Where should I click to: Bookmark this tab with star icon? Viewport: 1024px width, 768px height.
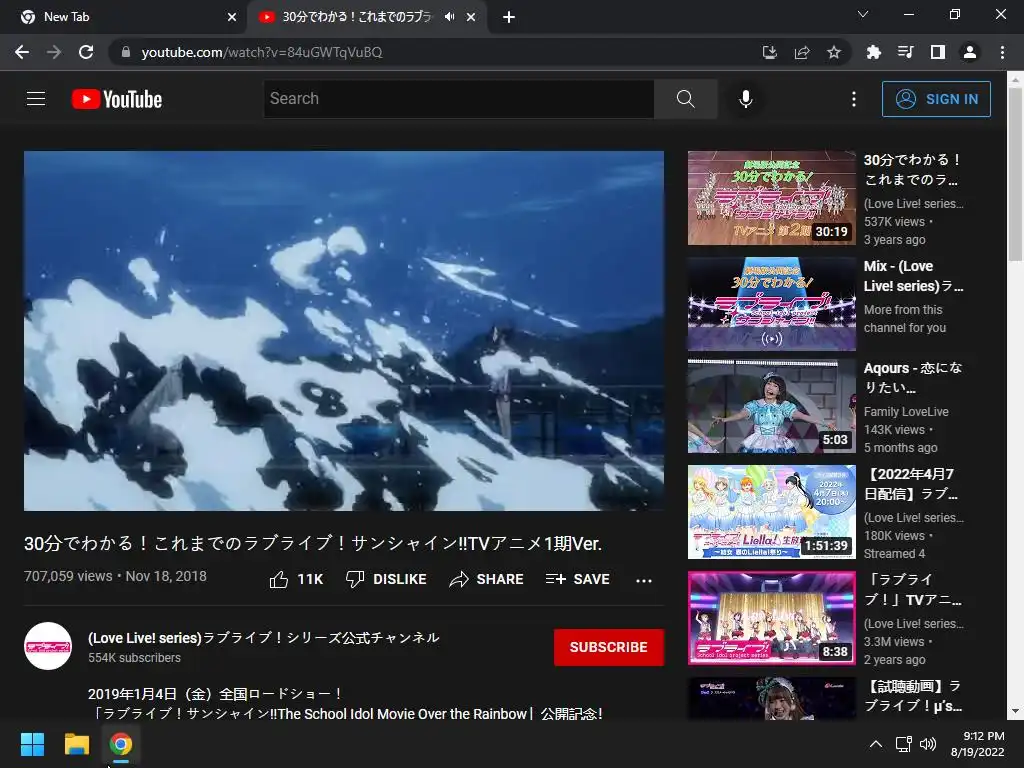pyautogui.click(x=834, y=52)
